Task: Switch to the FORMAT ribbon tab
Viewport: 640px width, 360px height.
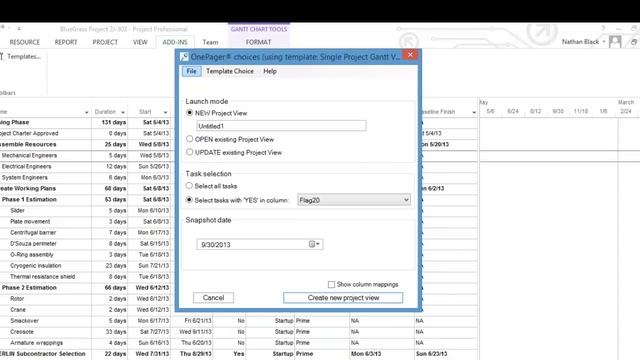Action: [258, 42]
